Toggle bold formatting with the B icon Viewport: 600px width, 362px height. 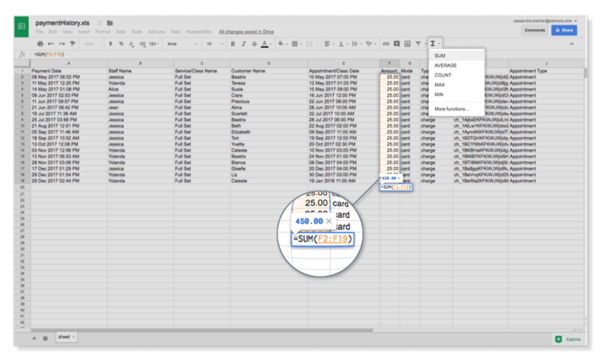pos(233,44)
